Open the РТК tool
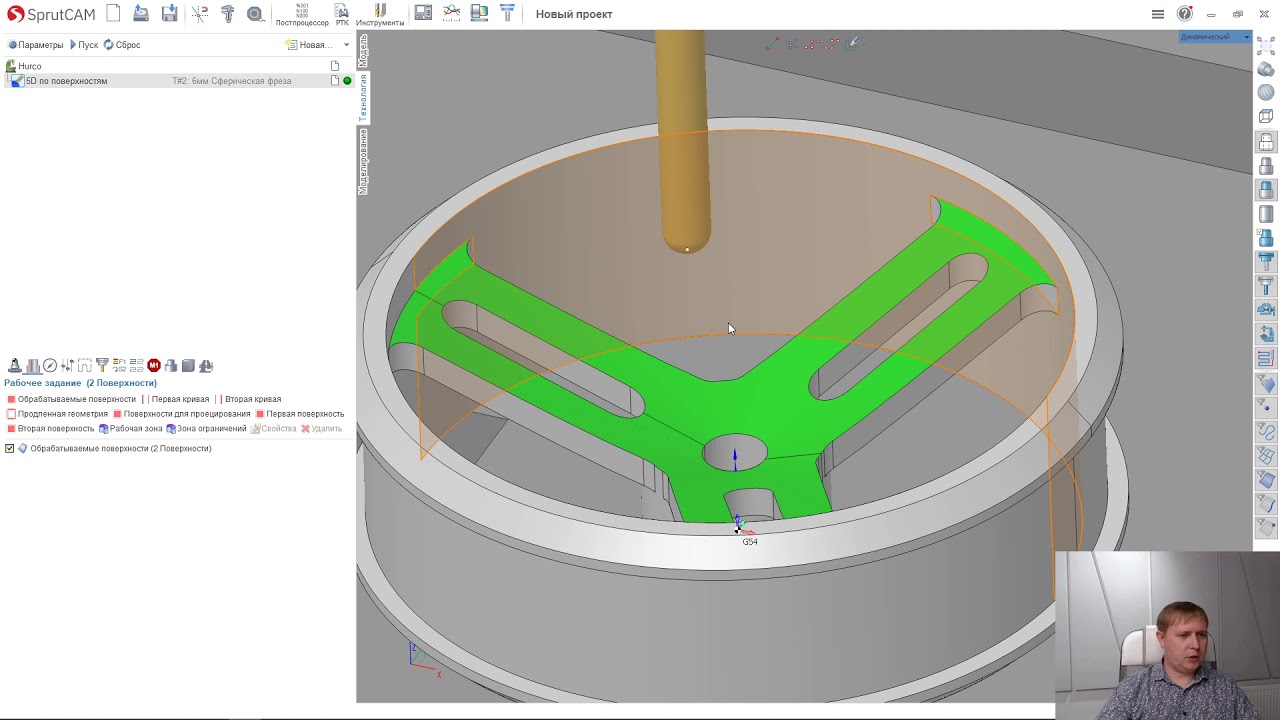 [342, 14]
